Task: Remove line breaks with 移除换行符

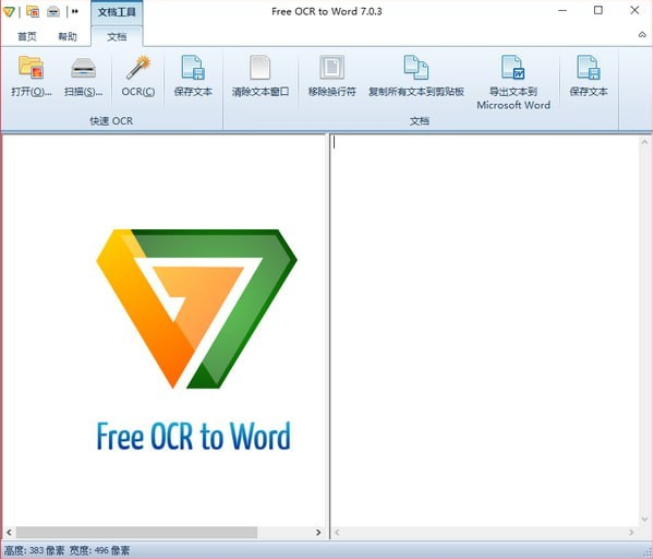Action: tap(332, 77)
